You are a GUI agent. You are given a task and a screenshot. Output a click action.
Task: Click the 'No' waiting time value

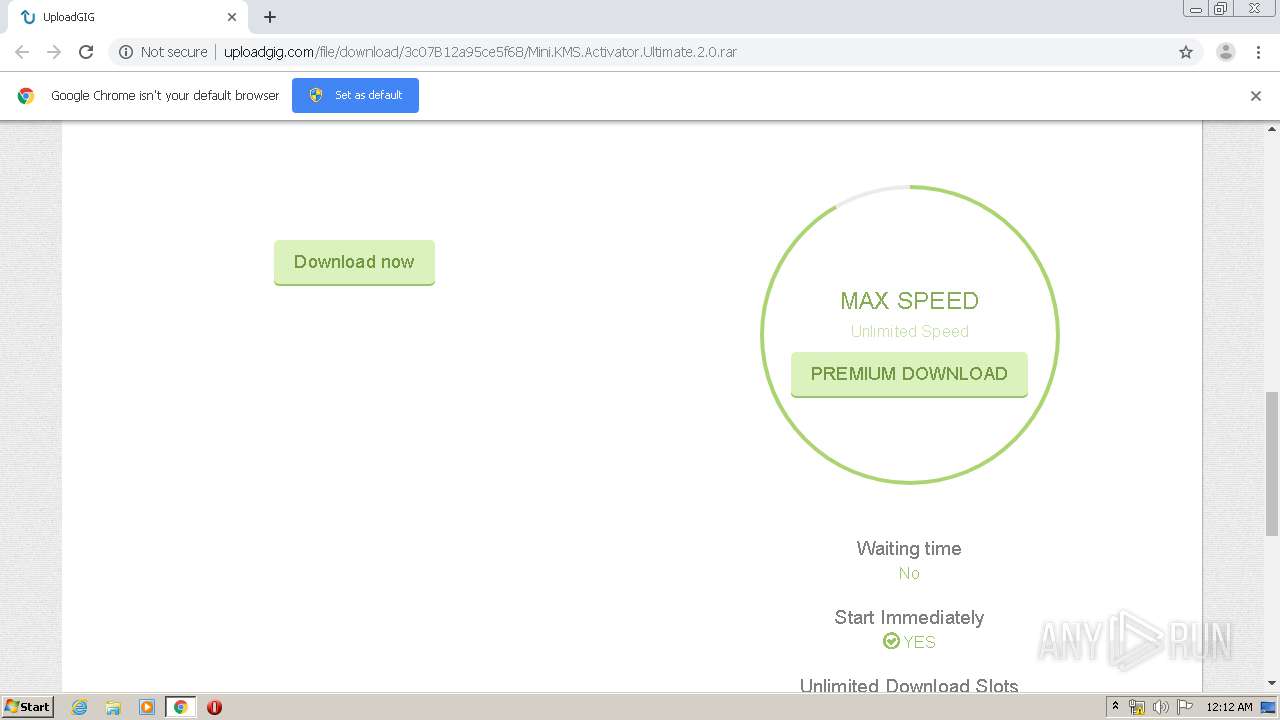pos(909,573)
